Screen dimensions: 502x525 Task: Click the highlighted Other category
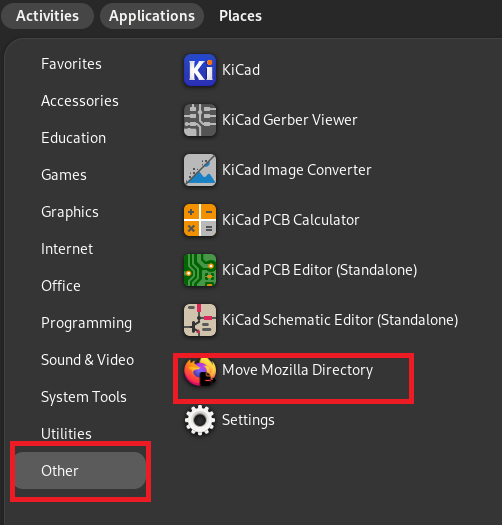[80, 470]
